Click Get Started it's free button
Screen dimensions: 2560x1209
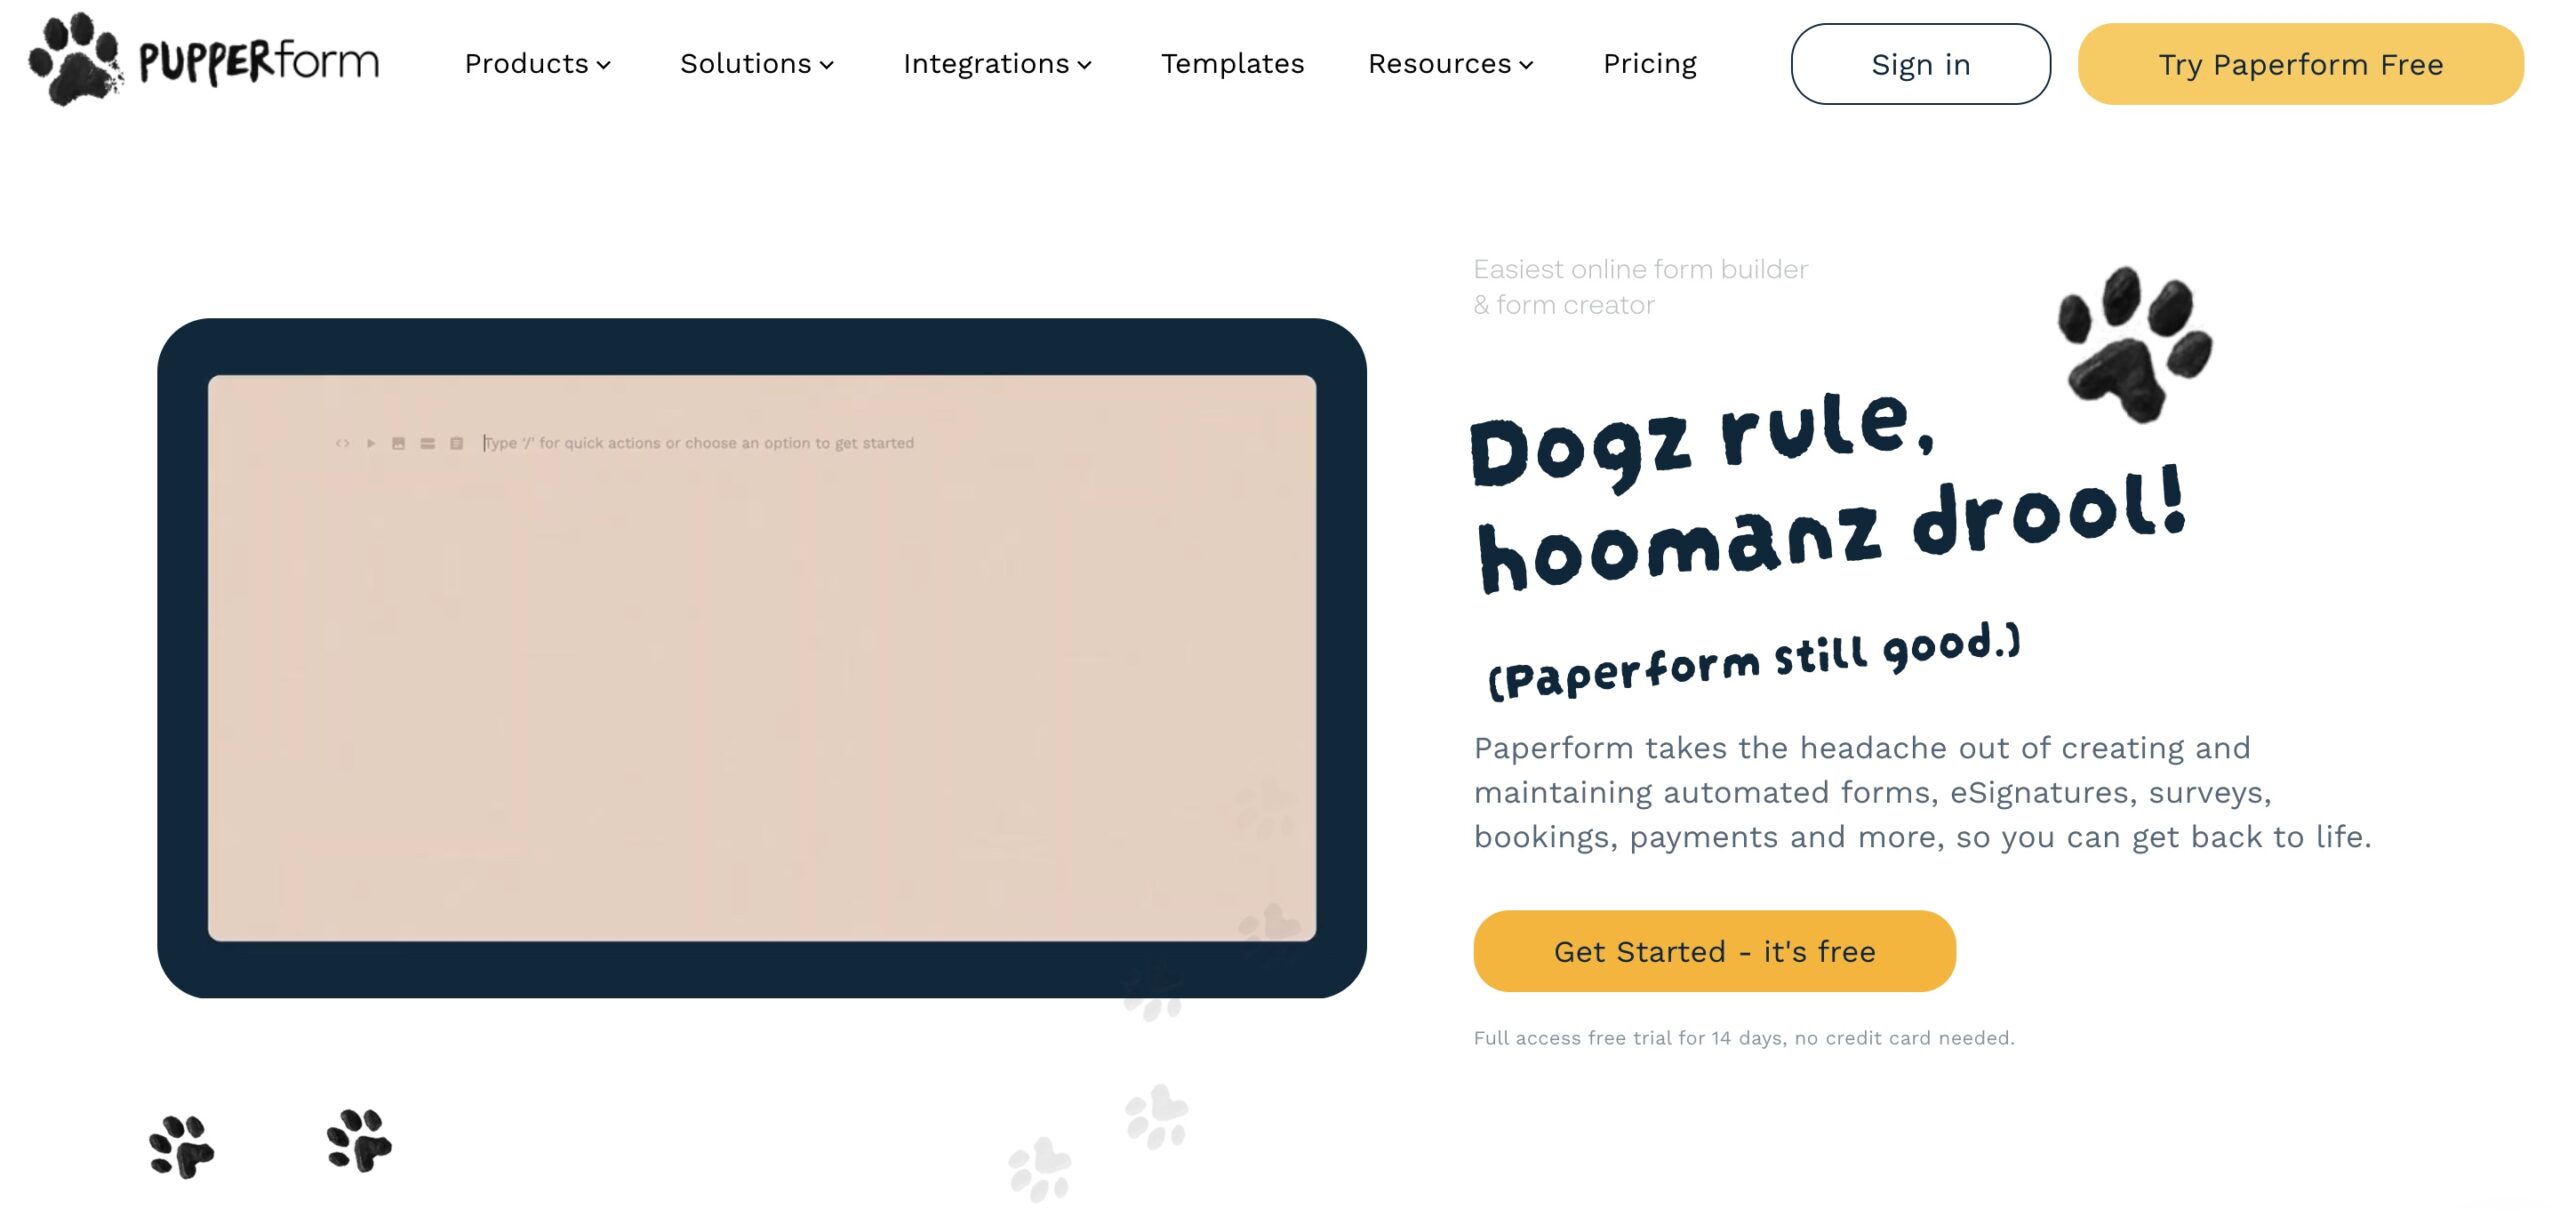1713,951
